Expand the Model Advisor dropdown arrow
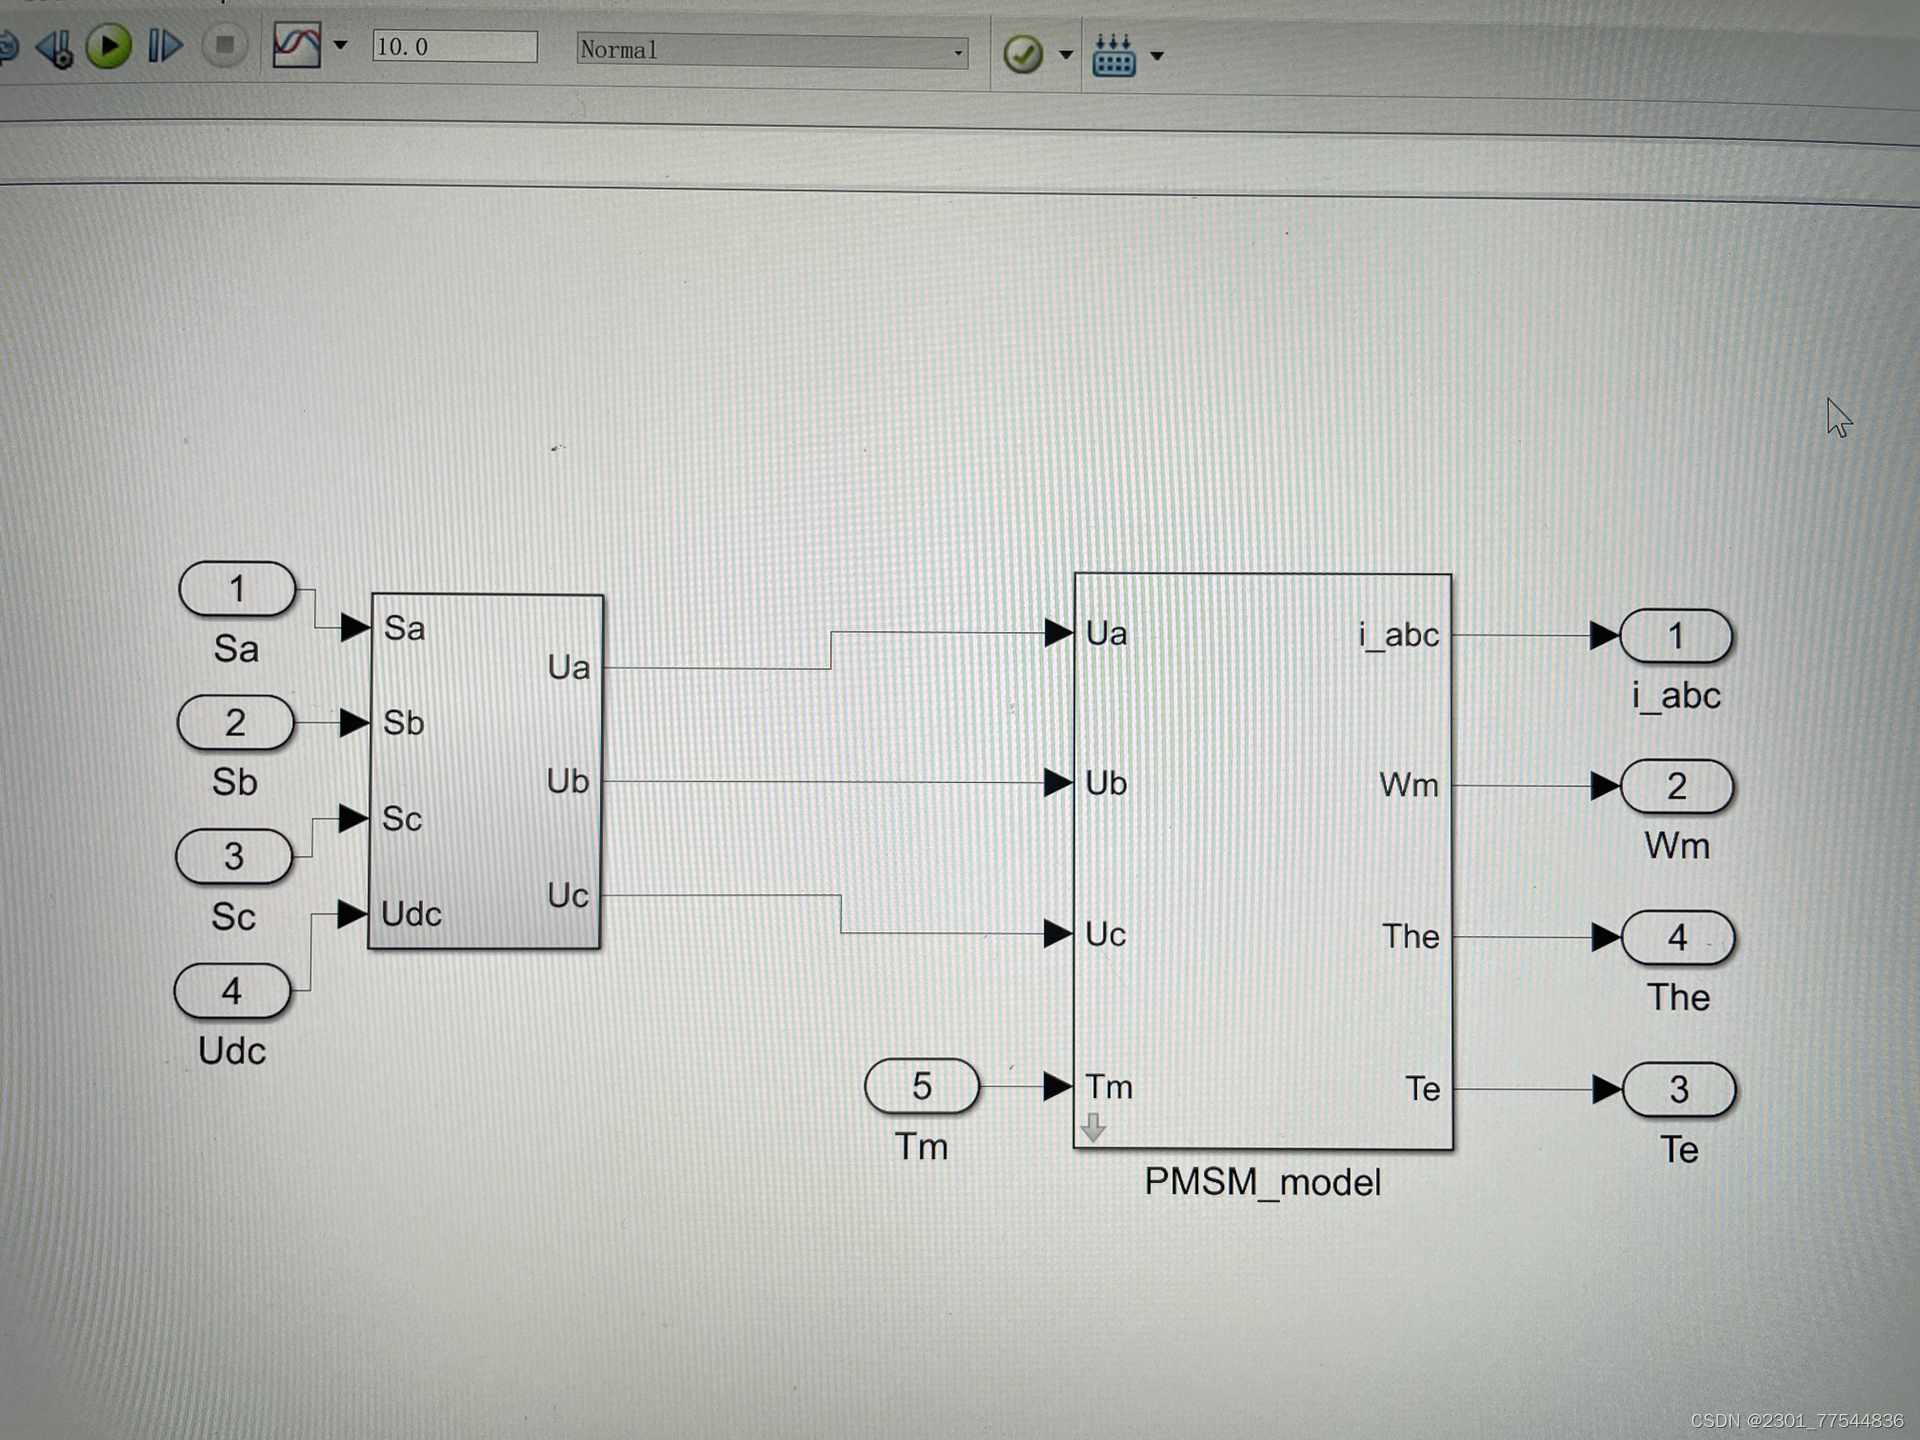 point(1066,55)
